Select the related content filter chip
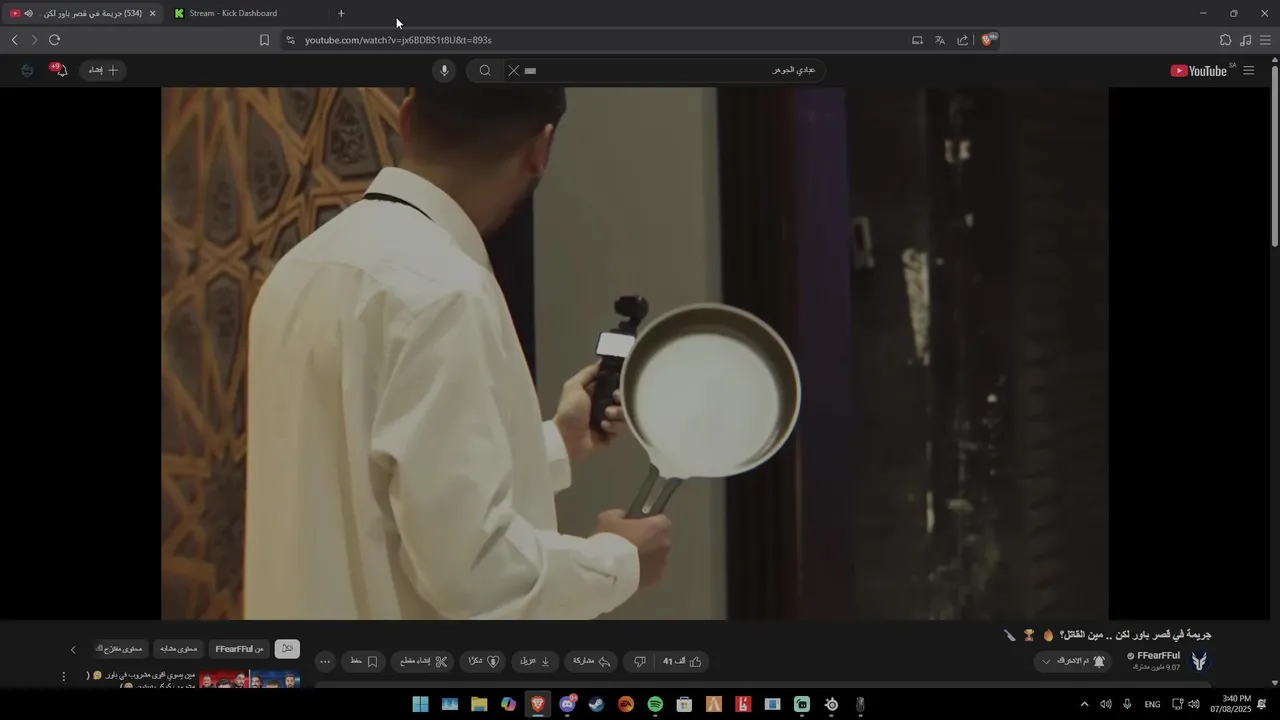 click(x=179, y=649)
